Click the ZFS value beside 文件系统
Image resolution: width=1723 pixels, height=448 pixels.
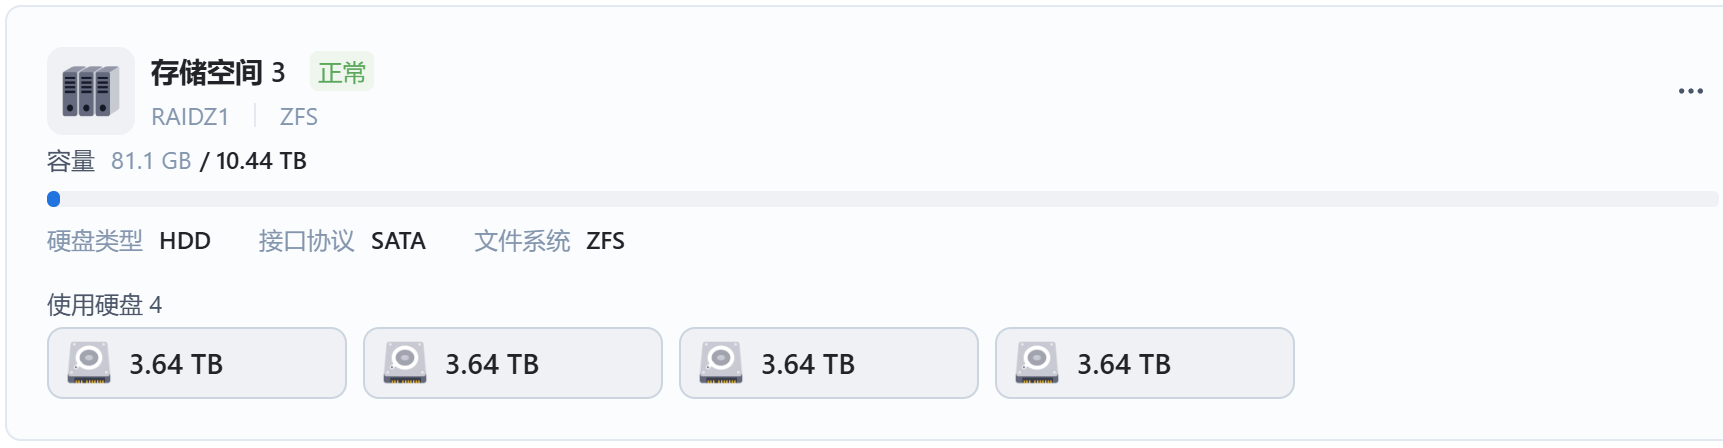(605, 241)
